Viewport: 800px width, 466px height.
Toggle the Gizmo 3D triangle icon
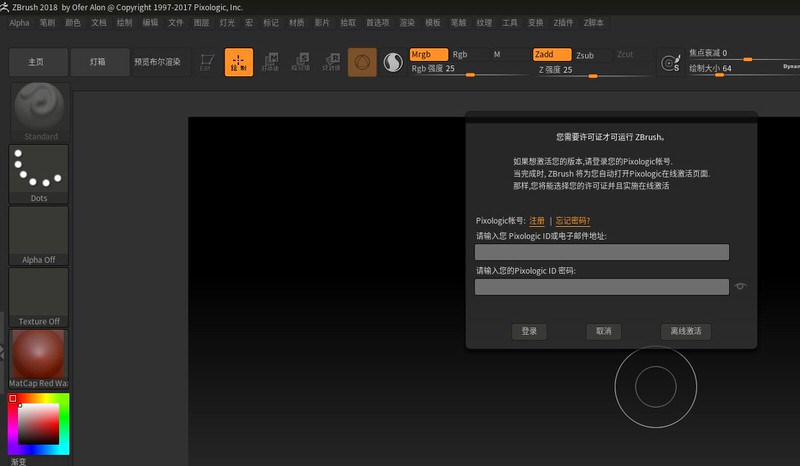[x=362, y=62]
